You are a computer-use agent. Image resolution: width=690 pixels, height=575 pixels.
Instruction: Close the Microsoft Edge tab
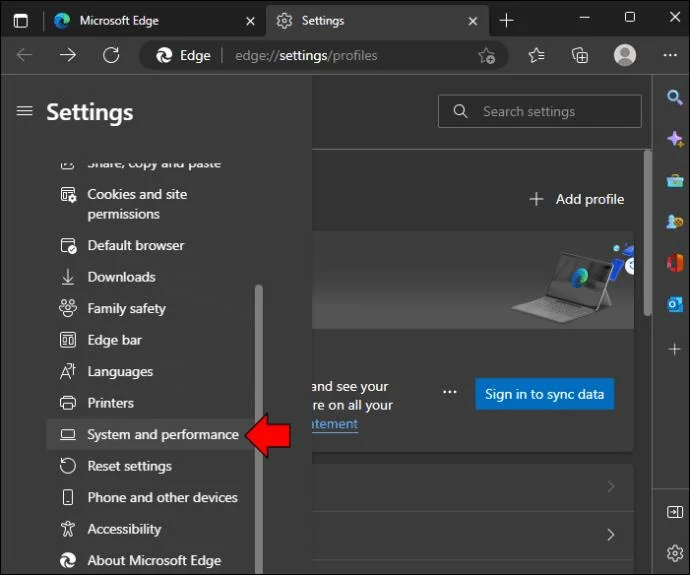point(250,21)
